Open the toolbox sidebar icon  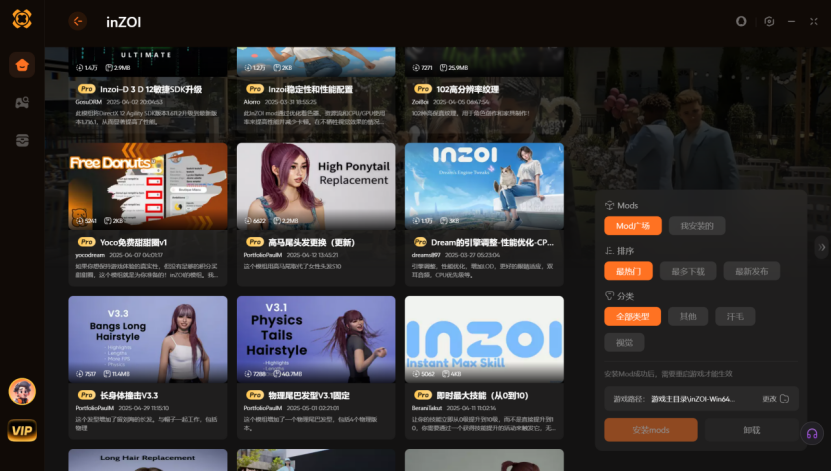[22, 140]
